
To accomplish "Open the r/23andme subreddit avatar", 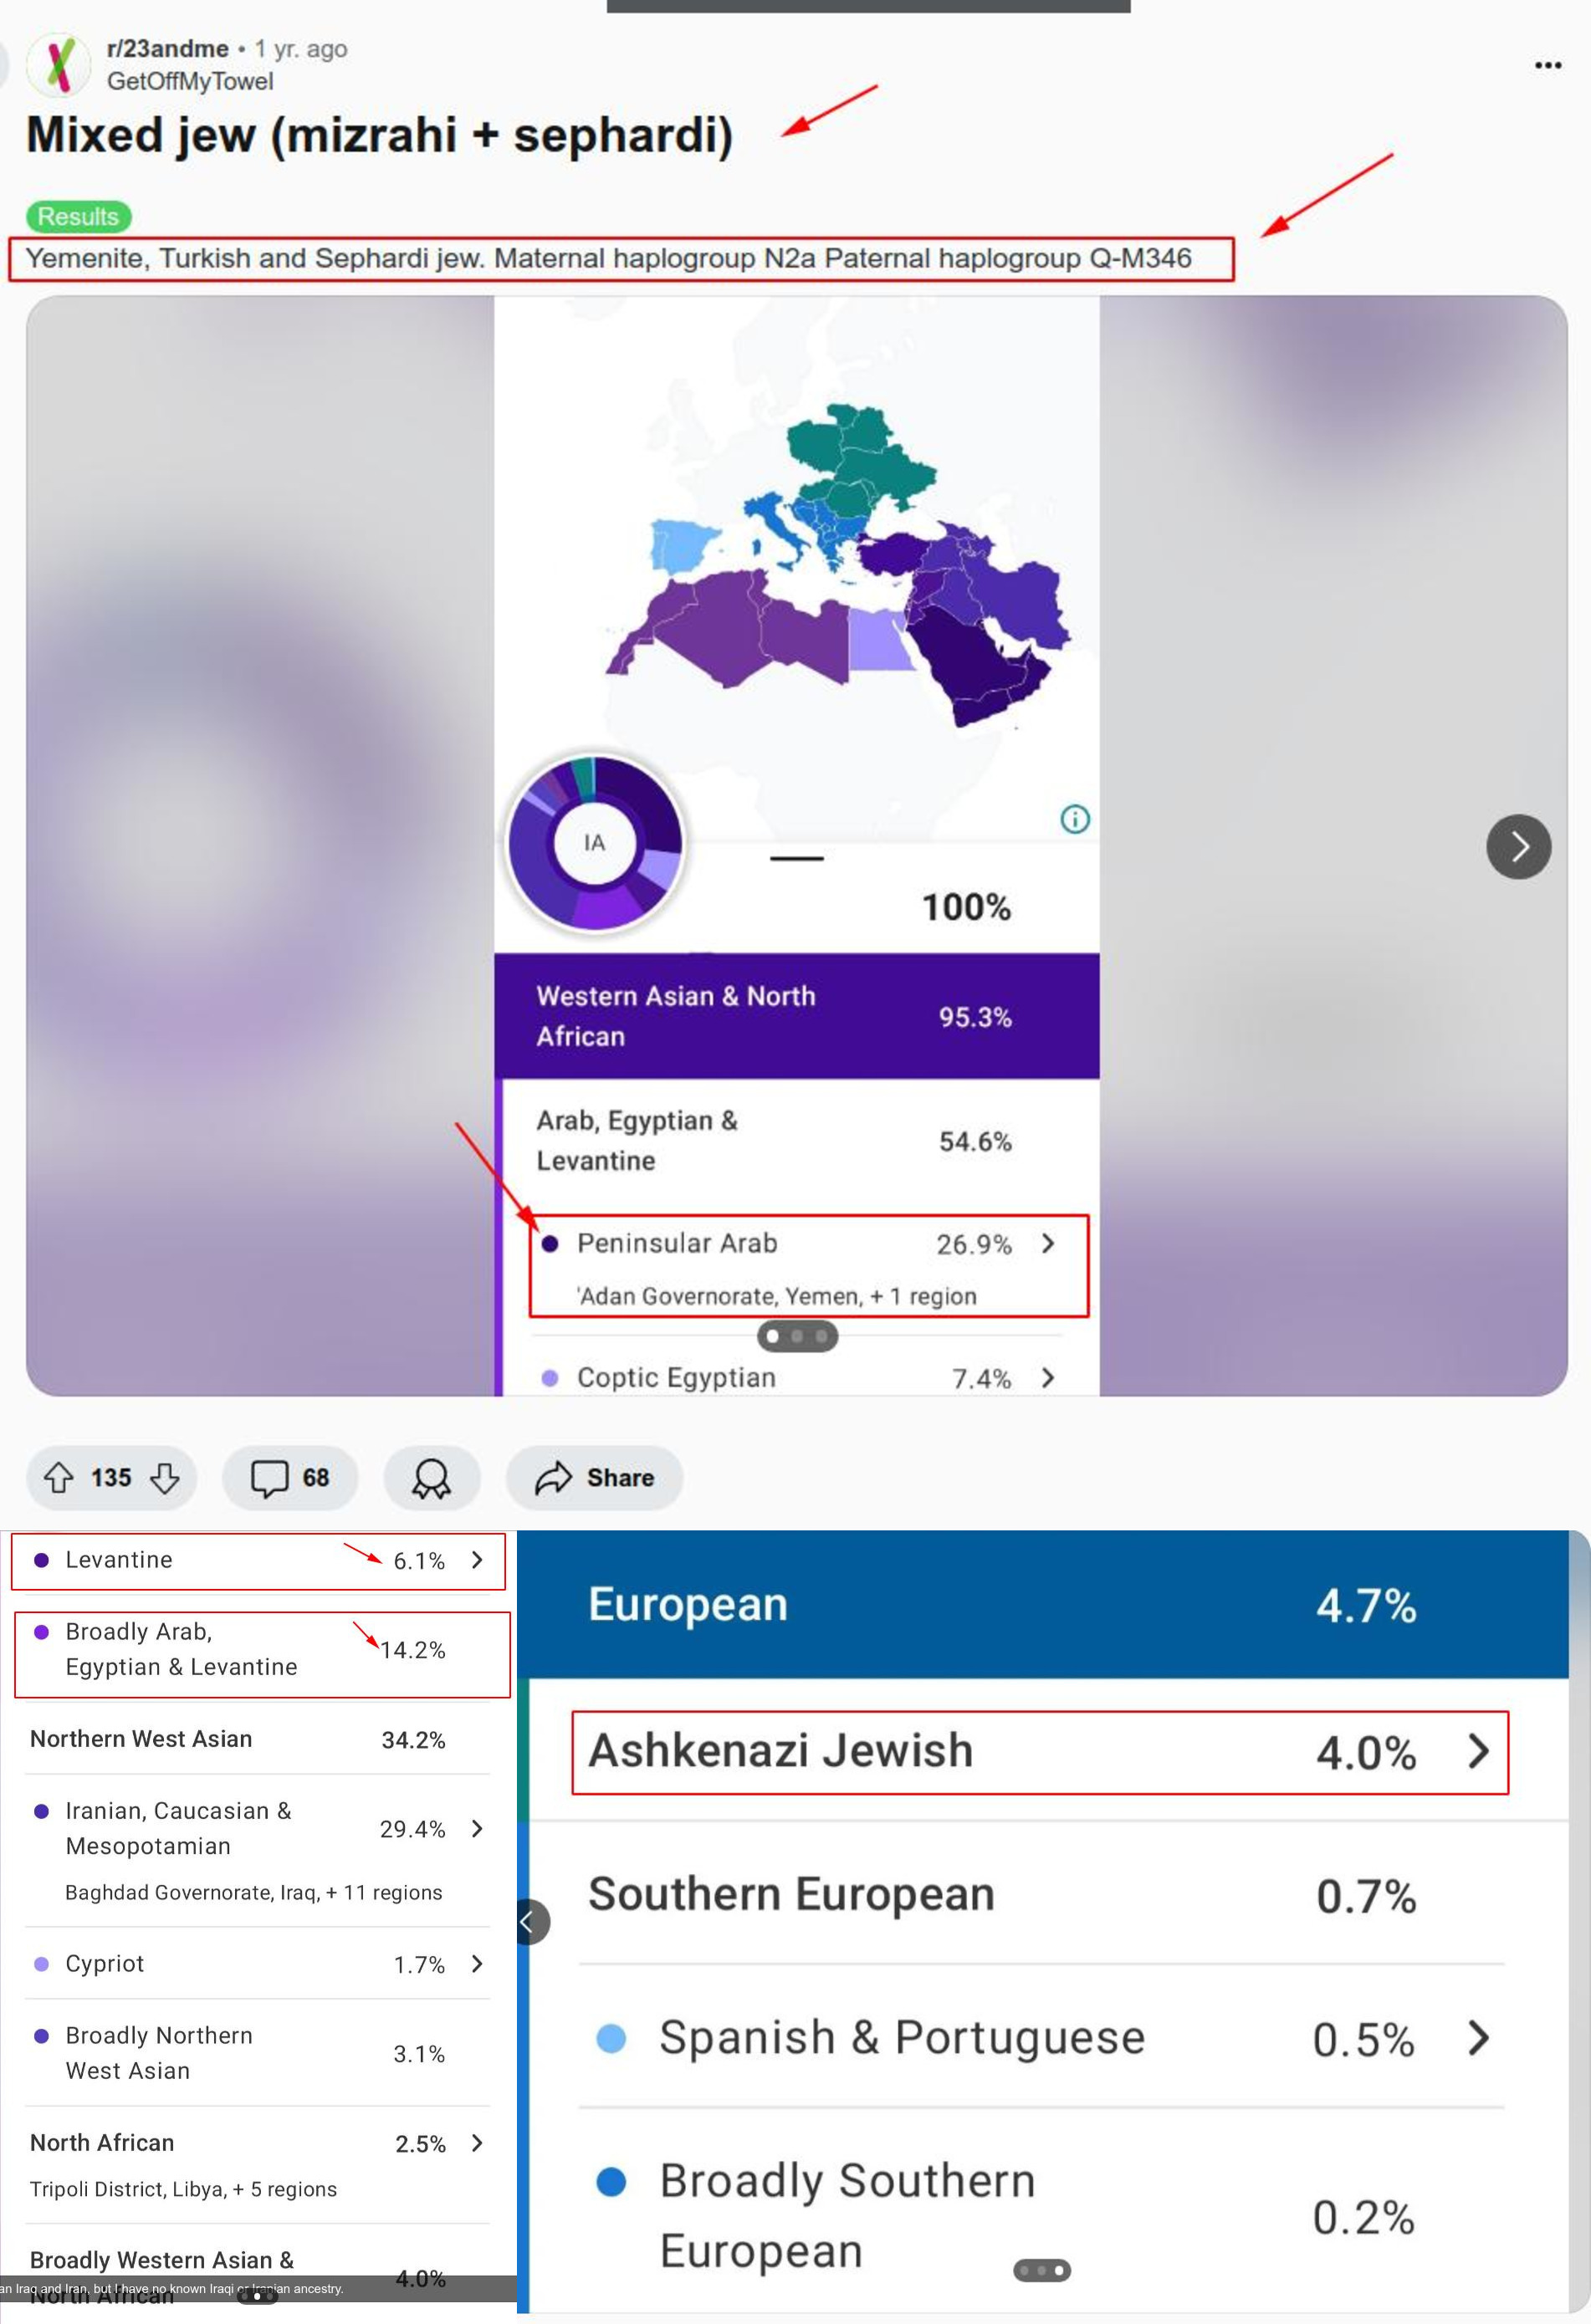I will [59, 64].
